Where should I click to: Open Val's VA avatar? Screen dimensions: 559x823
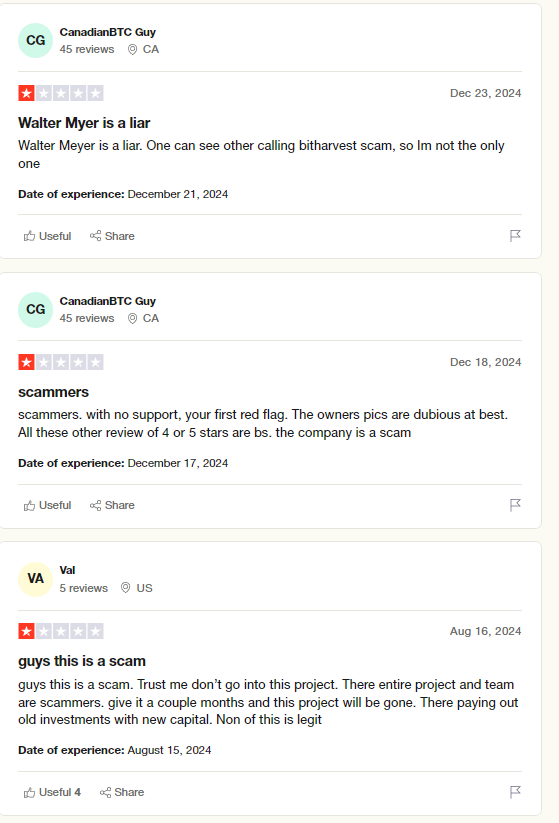[35, 579]
